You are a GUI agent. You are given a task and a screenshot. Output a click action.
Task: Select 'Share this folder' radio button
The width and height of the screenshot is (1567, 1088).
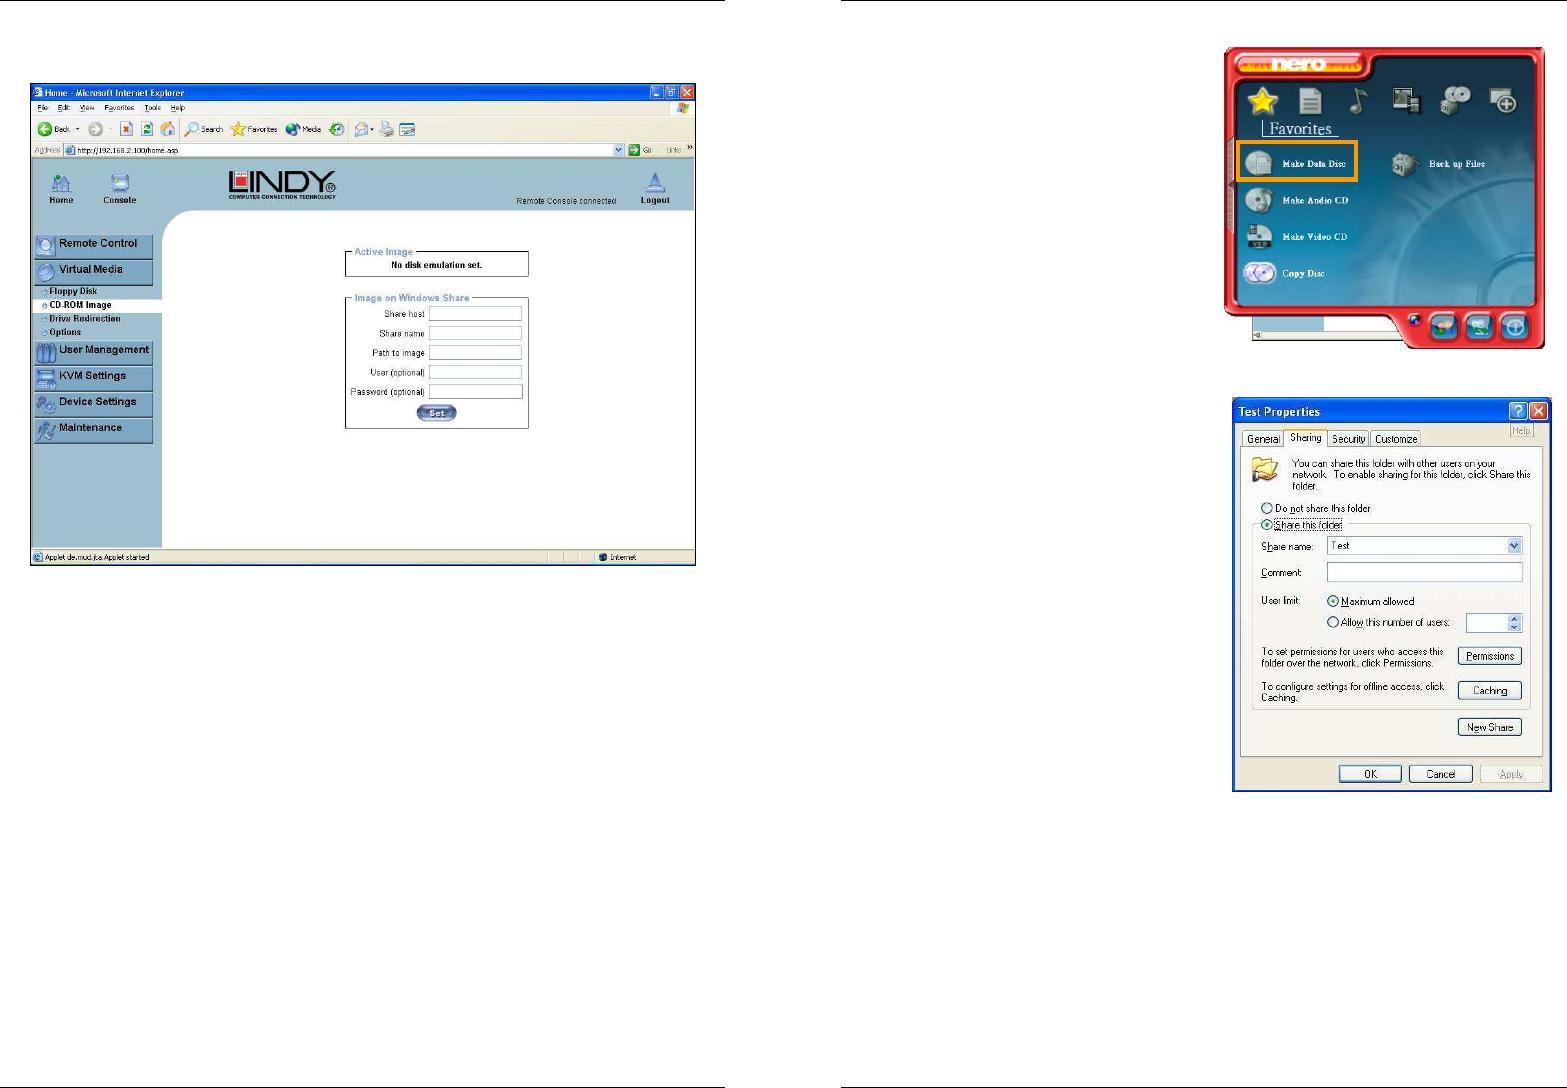click(1267, 525)
